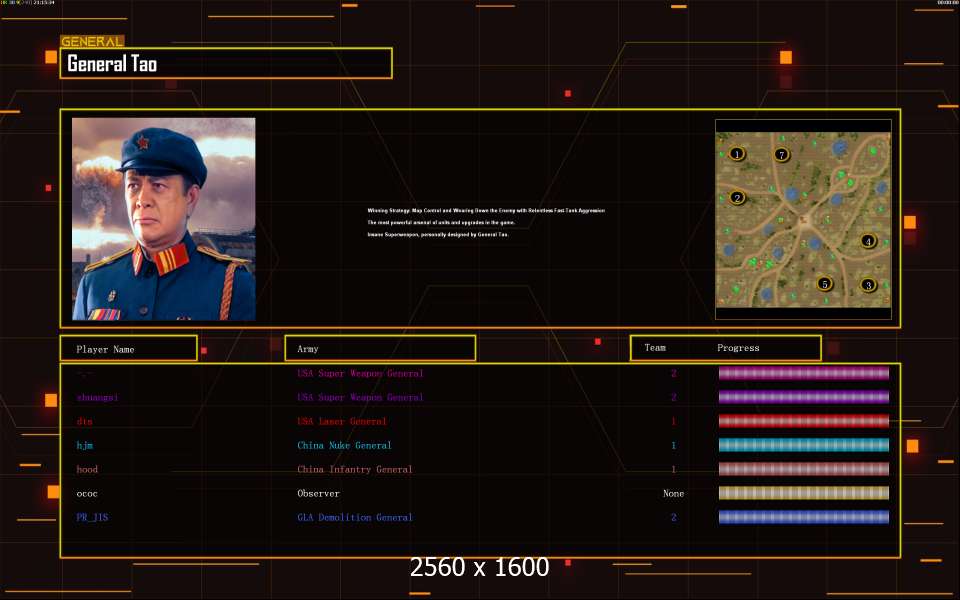Click the blue progress bar for PR_JIS
This screenshot has width=960, height=600.
coord(804,517)
